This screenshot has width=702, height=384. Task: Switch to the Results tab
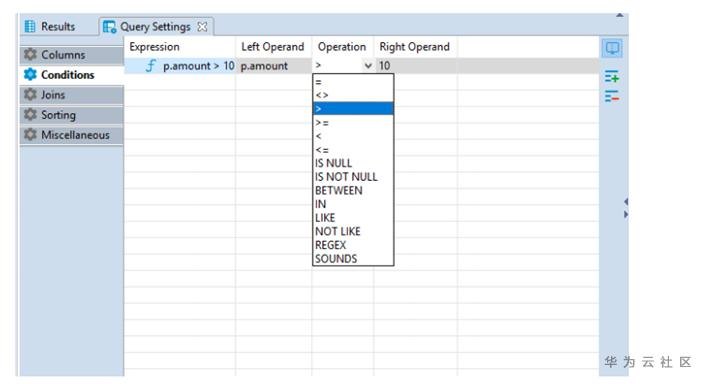pyautogui.click(x=50, y=26)
